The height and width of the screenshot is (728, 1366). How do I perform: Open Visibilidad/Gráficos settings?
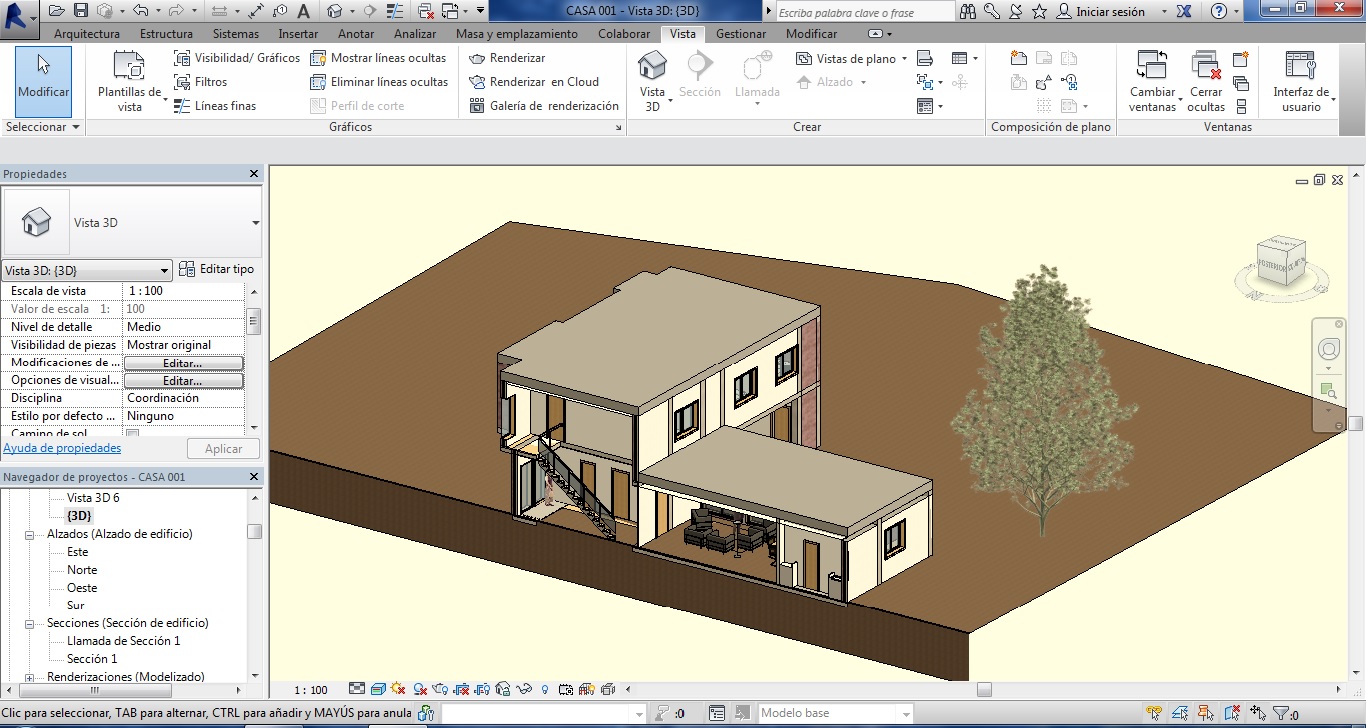(x=237, y=58)
